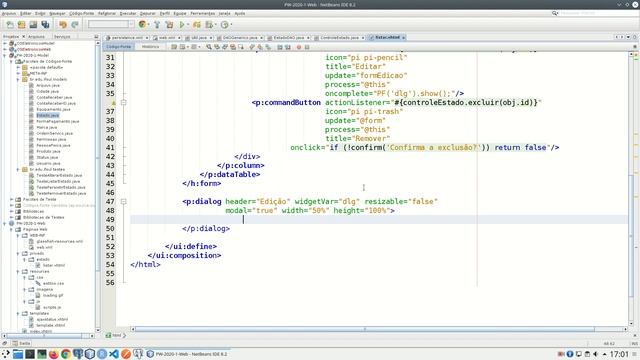This screenshot has height=360, width=640.
Task: Select Marca.java in the project tree
Action: tap(47, 127)
